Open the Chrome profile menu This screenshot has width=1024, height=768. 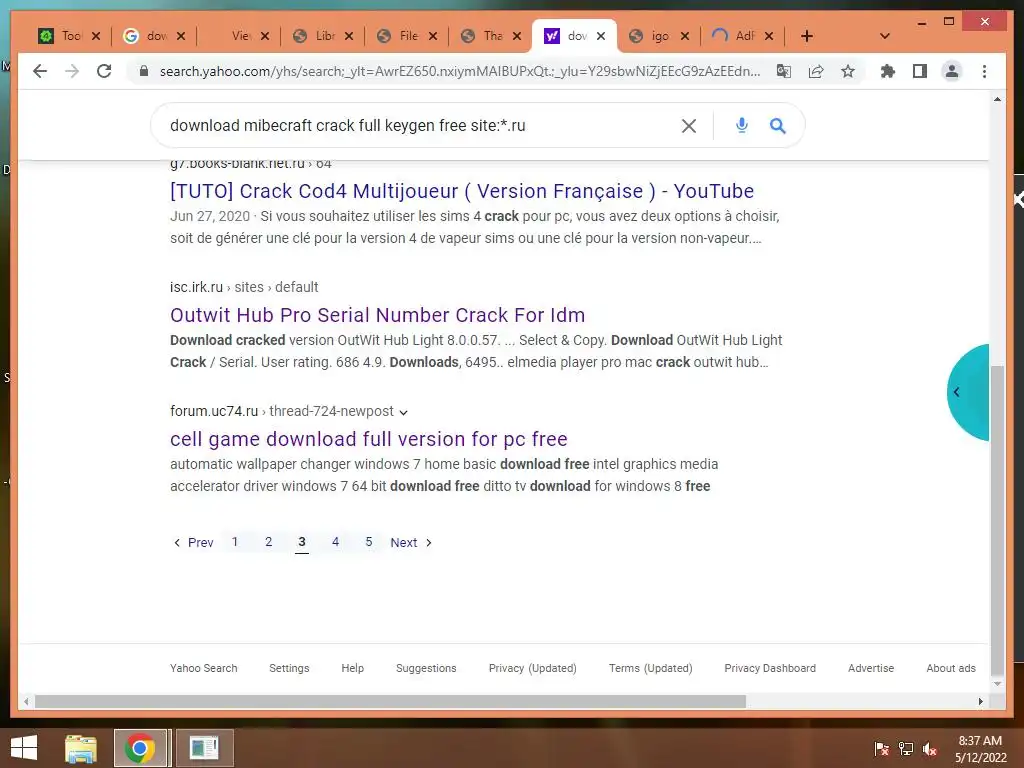coord(952,71)
